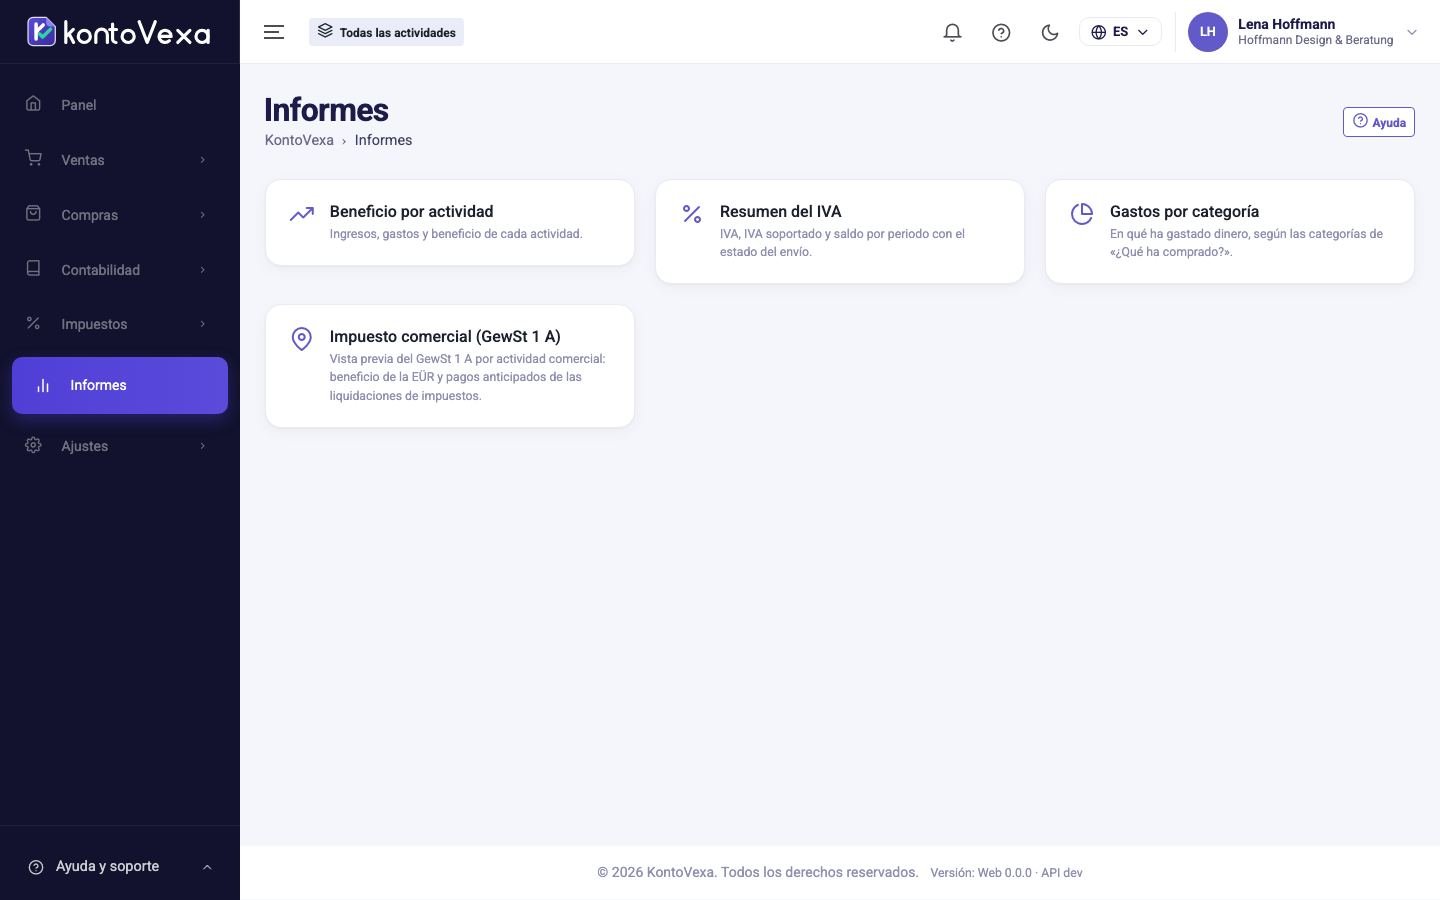Open the notifications bell icon

952,32
